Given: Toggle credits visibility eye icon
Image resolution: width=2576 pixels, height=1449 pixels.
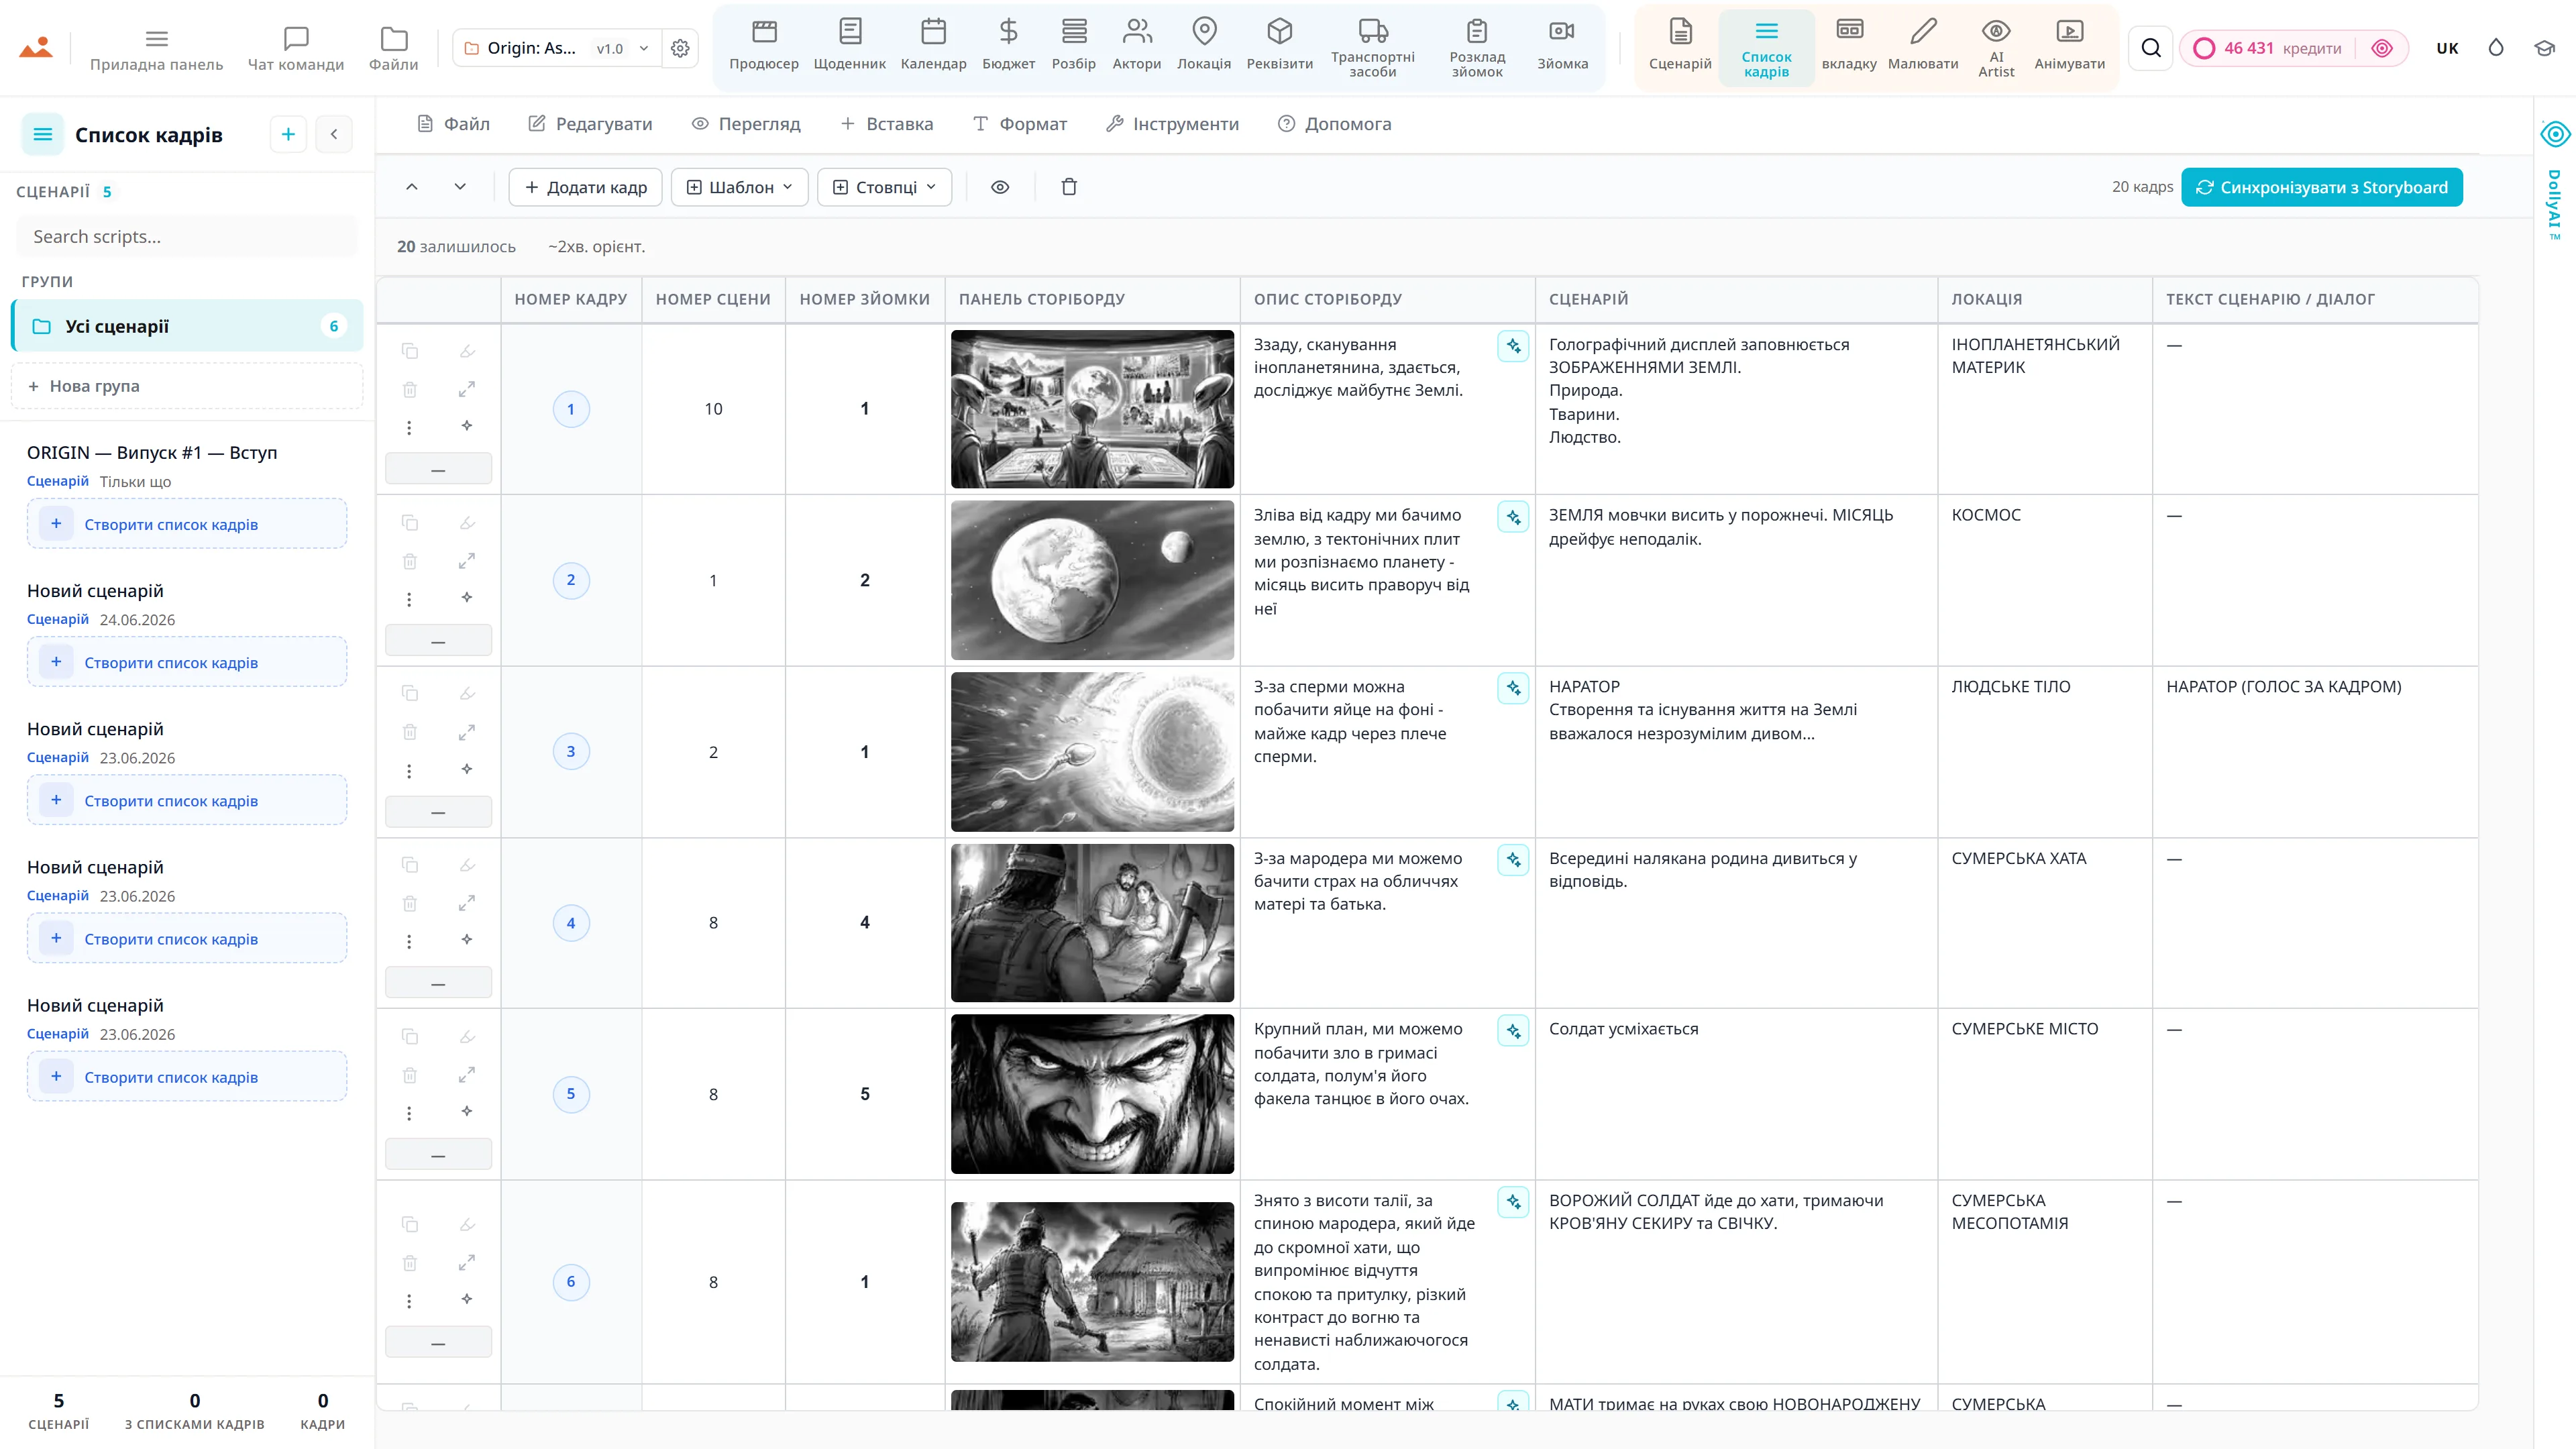Looking at the screenshot, I should tap(2382, 48).
